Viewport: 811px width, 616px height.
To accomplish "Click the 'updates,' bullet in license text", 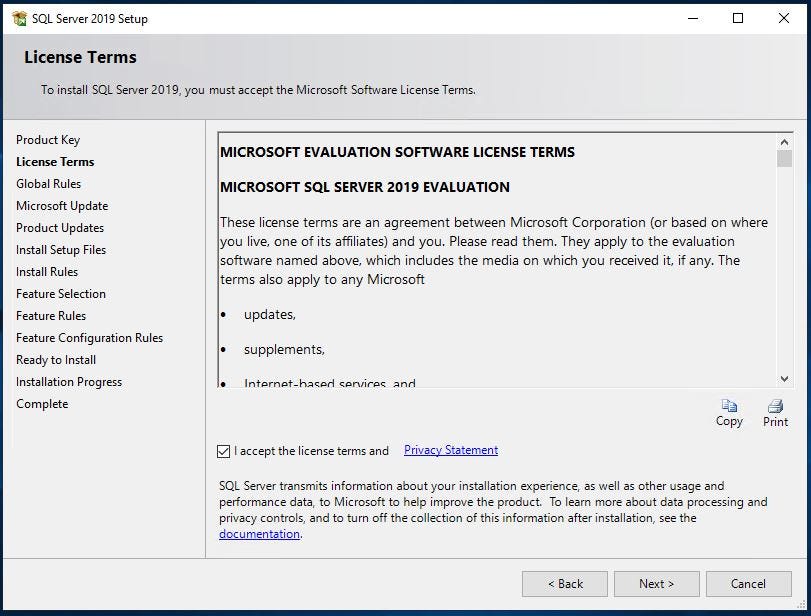I will [269, 314].
